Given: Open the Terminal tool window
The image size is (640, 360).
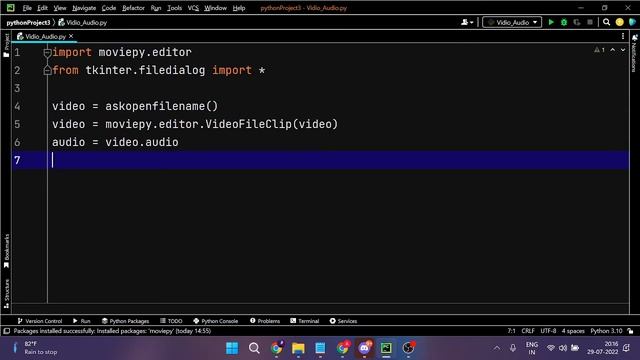Looking at the screenshot, I should 304,321.
